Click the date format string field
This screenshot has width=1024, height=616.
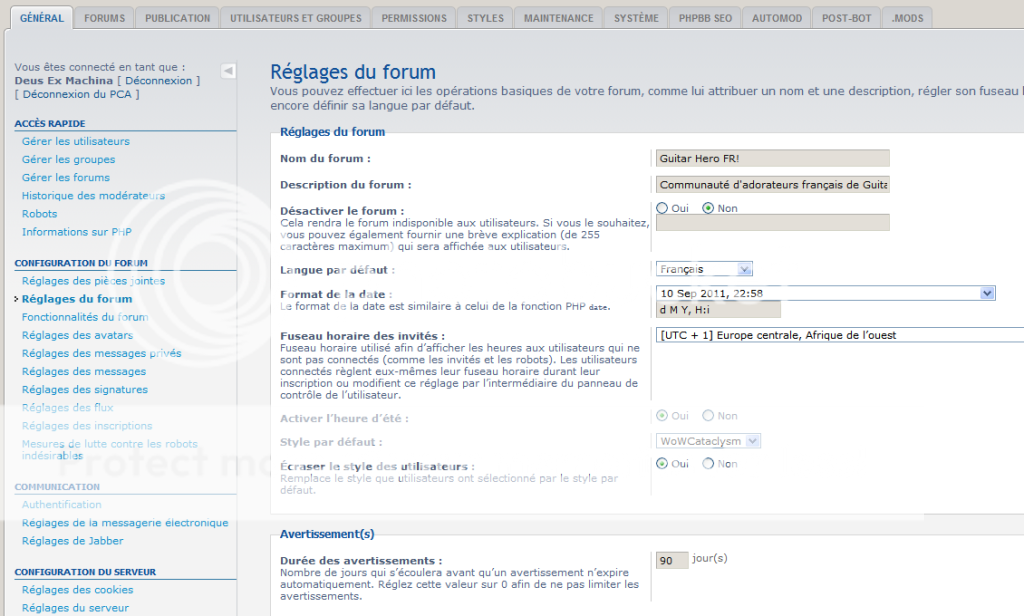point(717,310)
